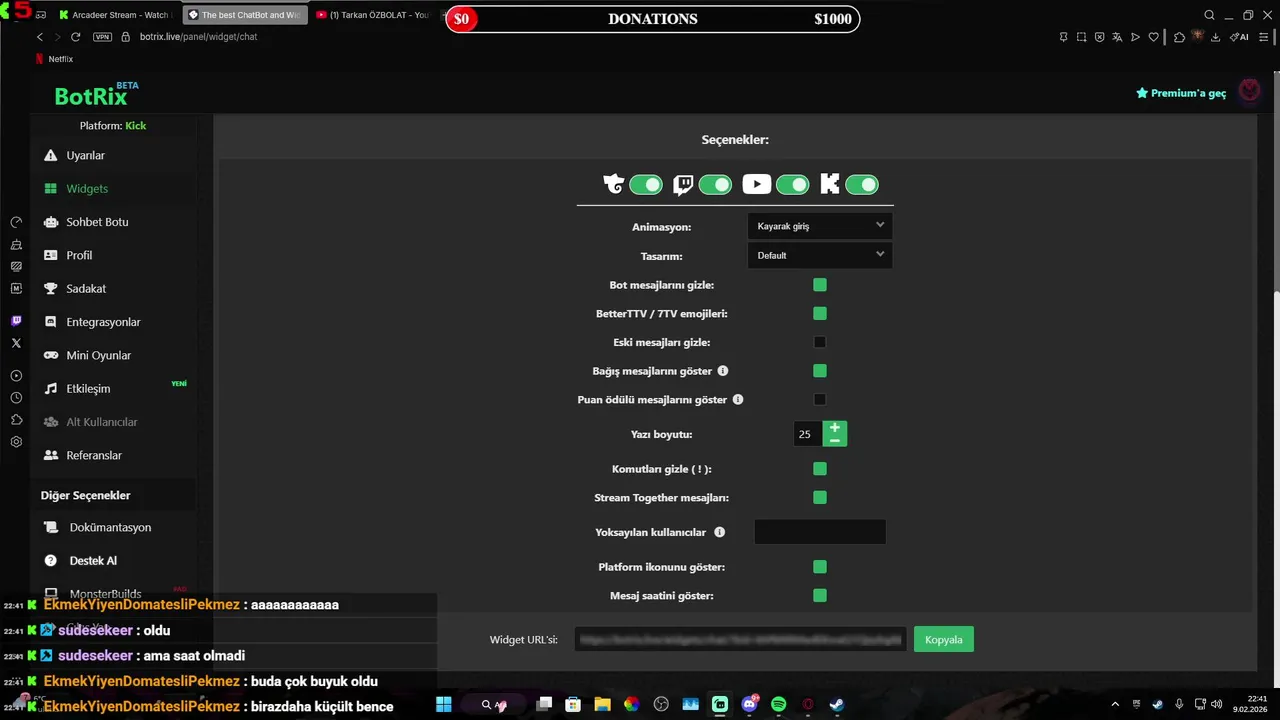Toggle Komutları gizle checkbox
This screenshot has width=1280, height=720.
[820, 469]
